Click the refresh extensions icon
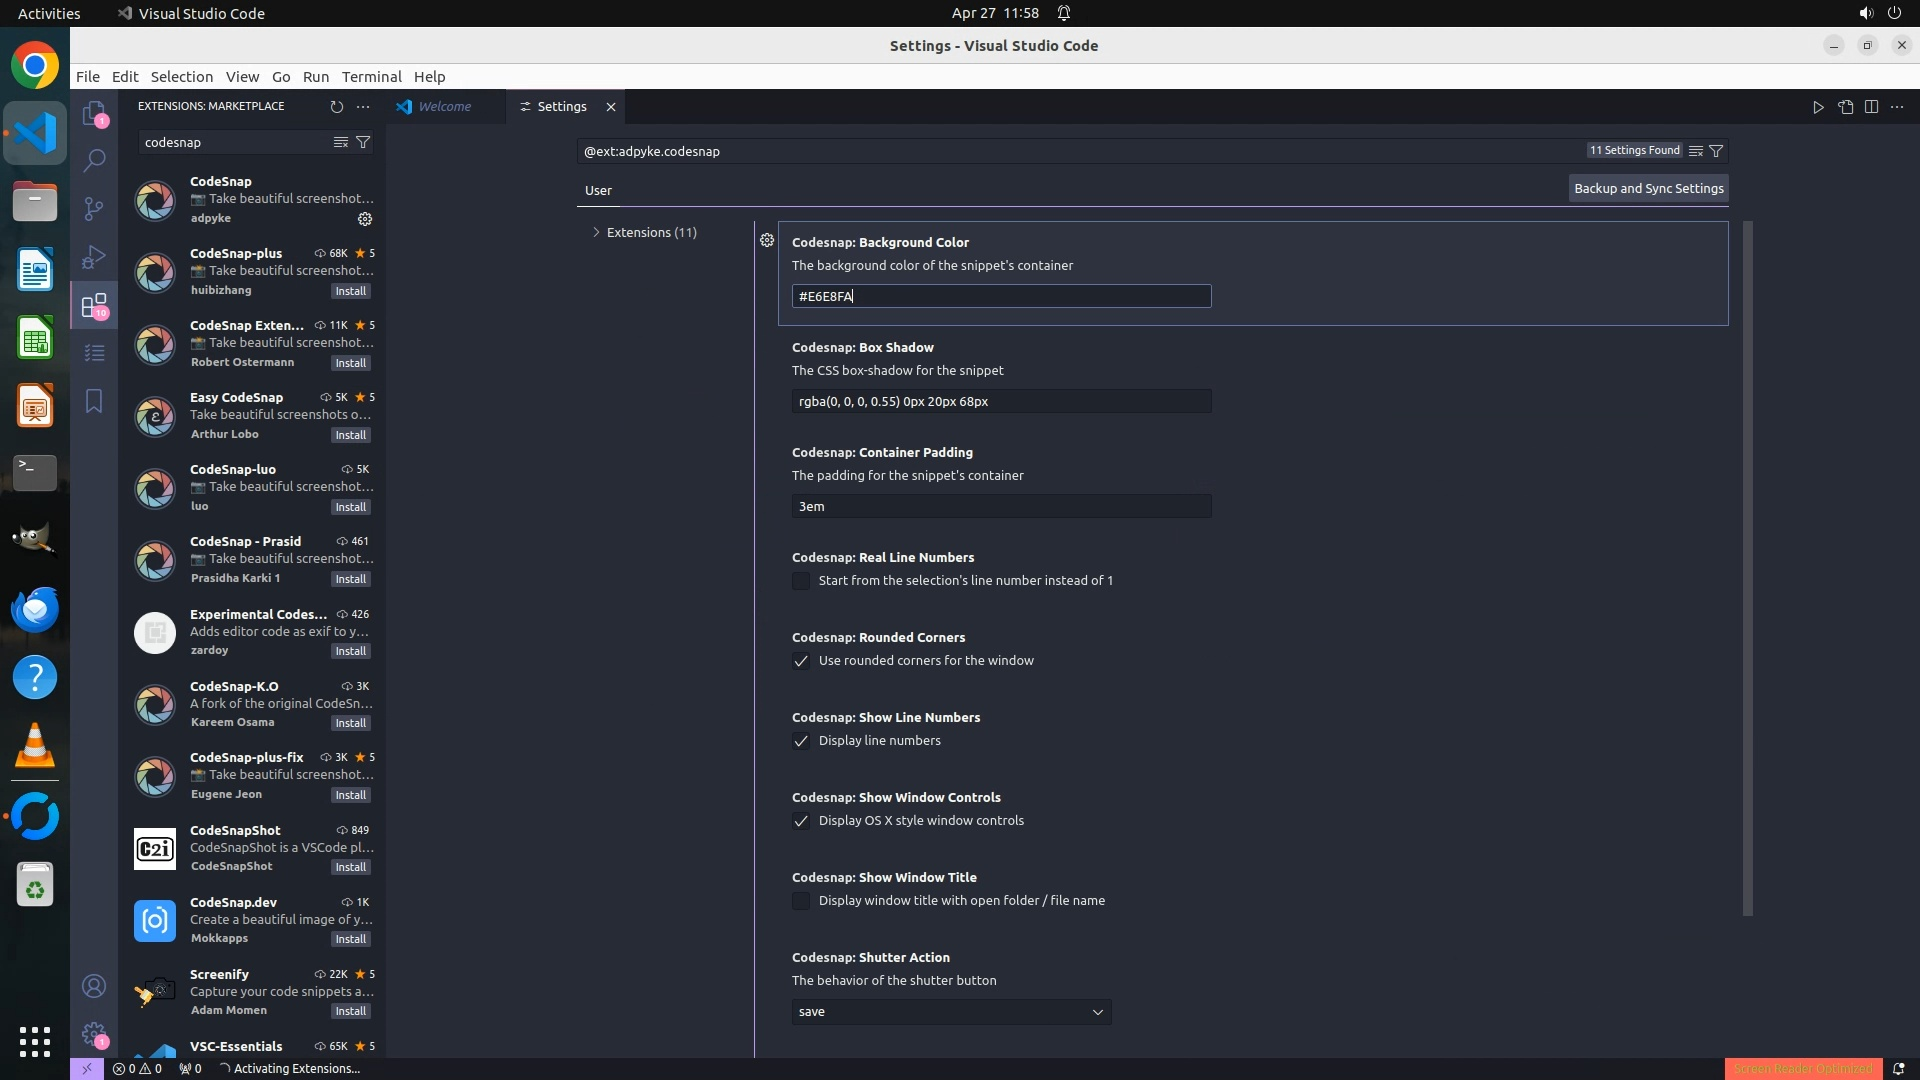This screenshot has width=1920, height=1080. [337, 106]
